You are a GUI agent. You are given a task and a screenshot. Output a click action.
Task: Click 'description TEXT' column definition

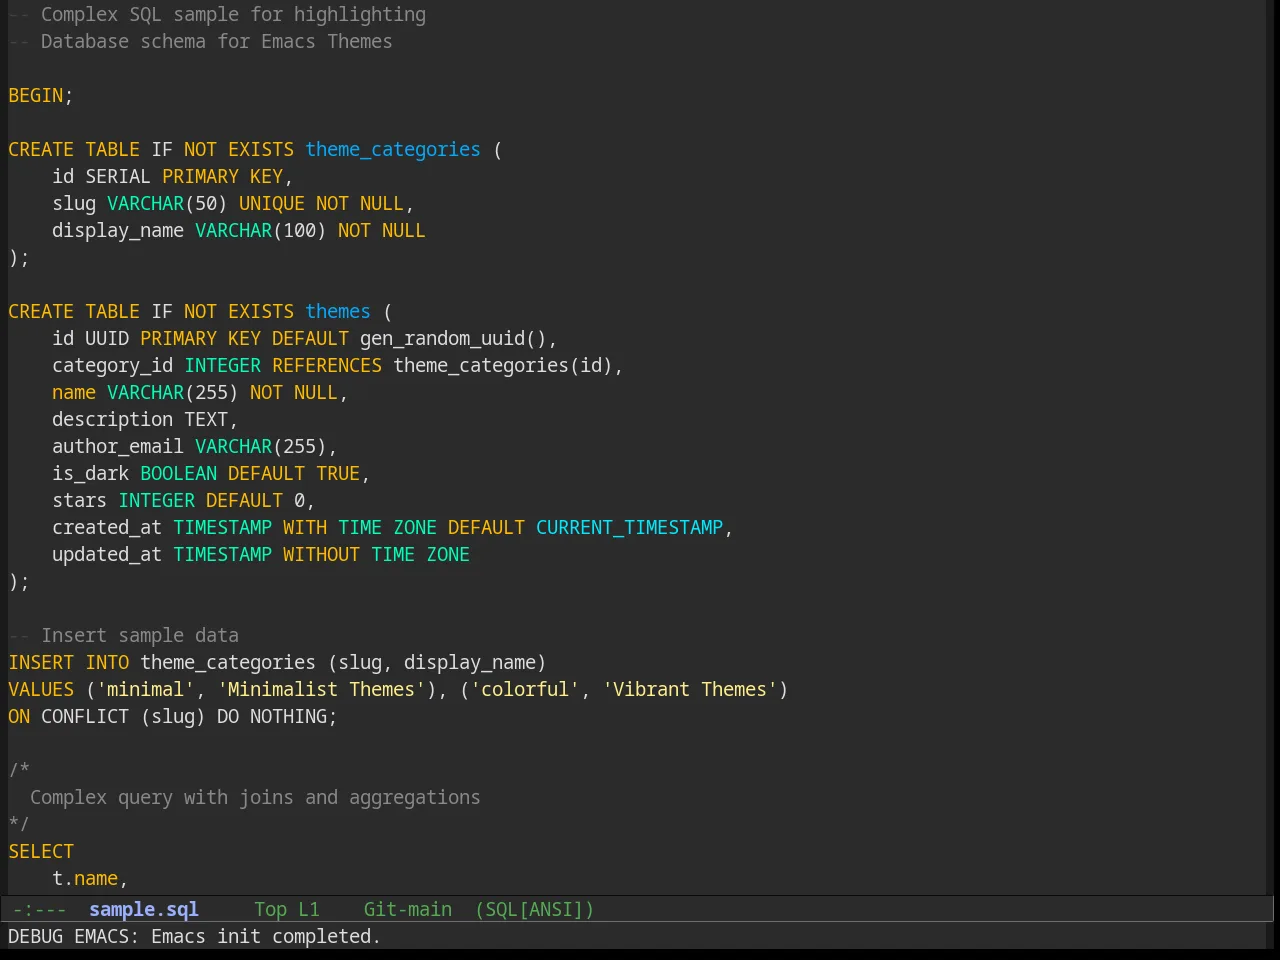pos(140,419)
